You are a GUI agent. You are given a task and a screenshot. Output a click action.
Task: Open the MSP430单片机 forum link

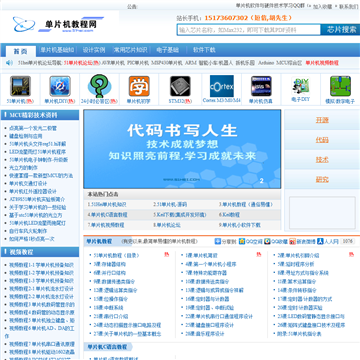[x=167, y=63]
